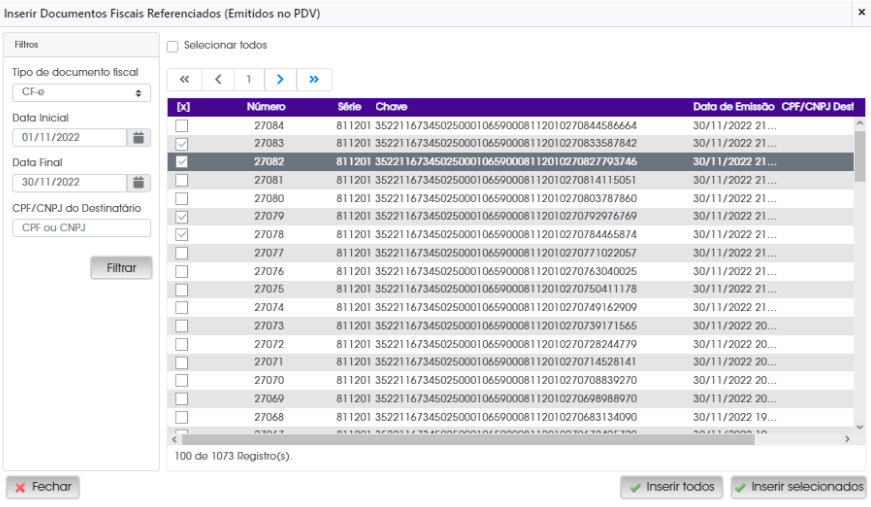Check the box for record 27084
This screenshot has height=507, width=871.
[x=182, y=126]
